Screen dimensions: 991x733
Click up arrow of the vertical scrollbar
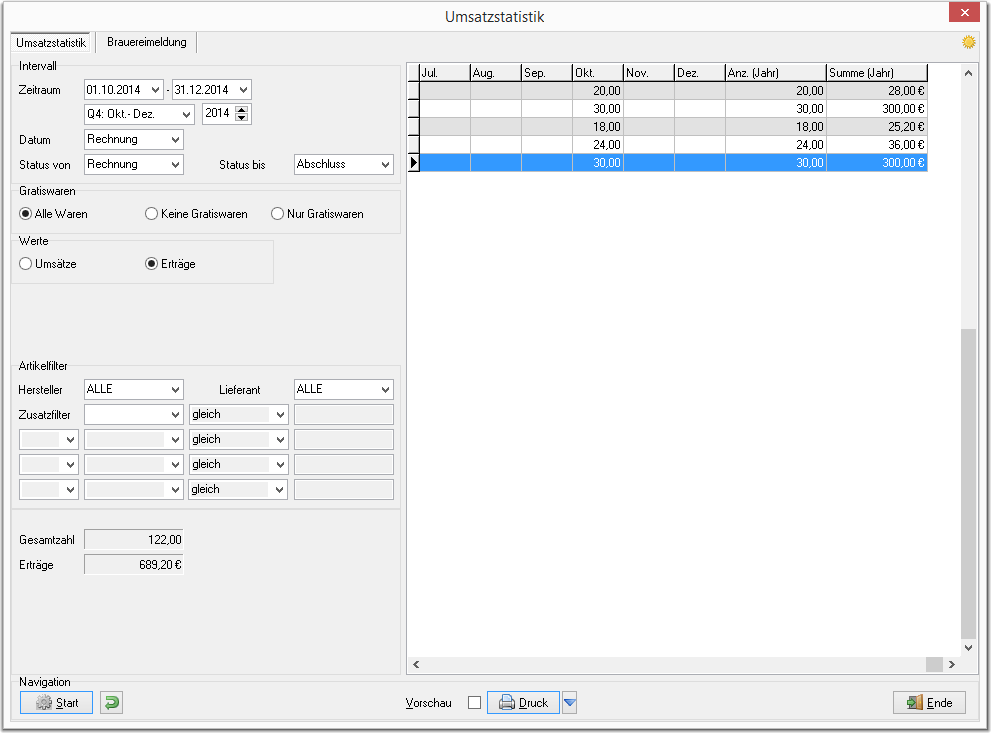click(x=968, y=73)
